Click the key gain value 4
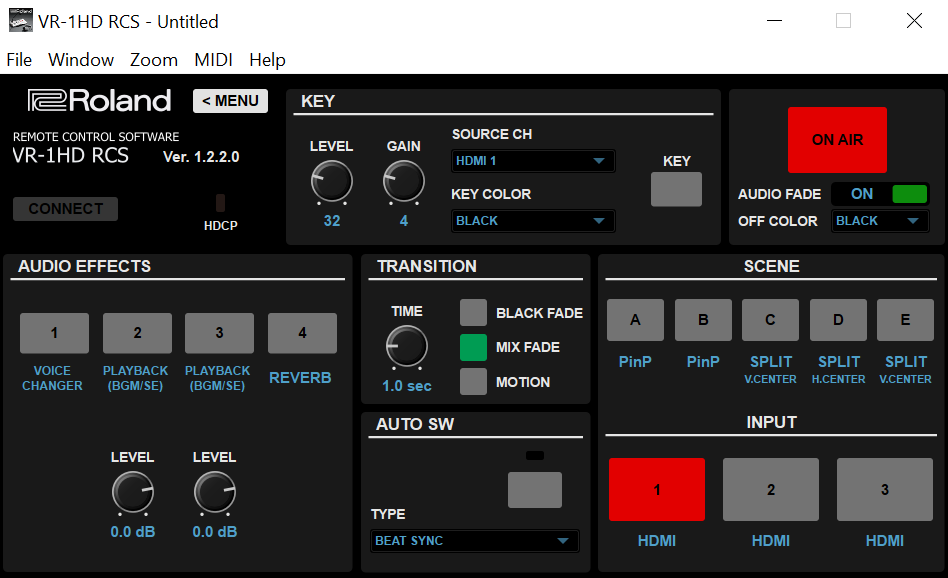Viewport: 948px width, 578px height. [404, 221]
